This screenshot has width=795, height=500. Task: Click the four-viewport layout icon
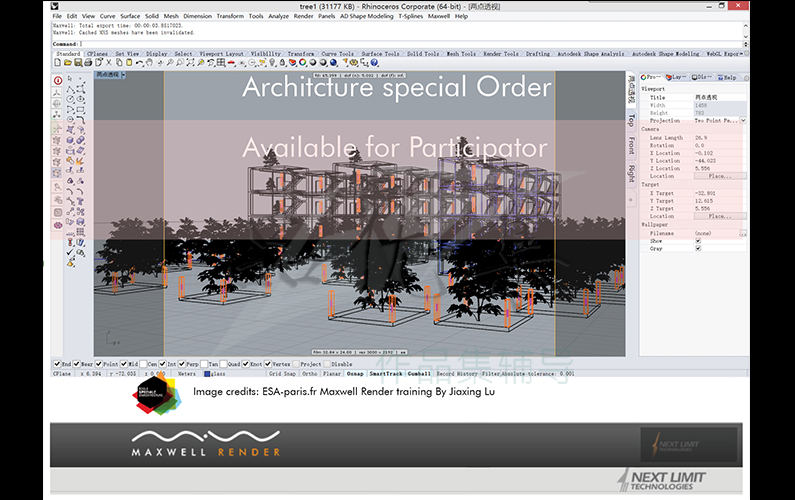(221, 62)
